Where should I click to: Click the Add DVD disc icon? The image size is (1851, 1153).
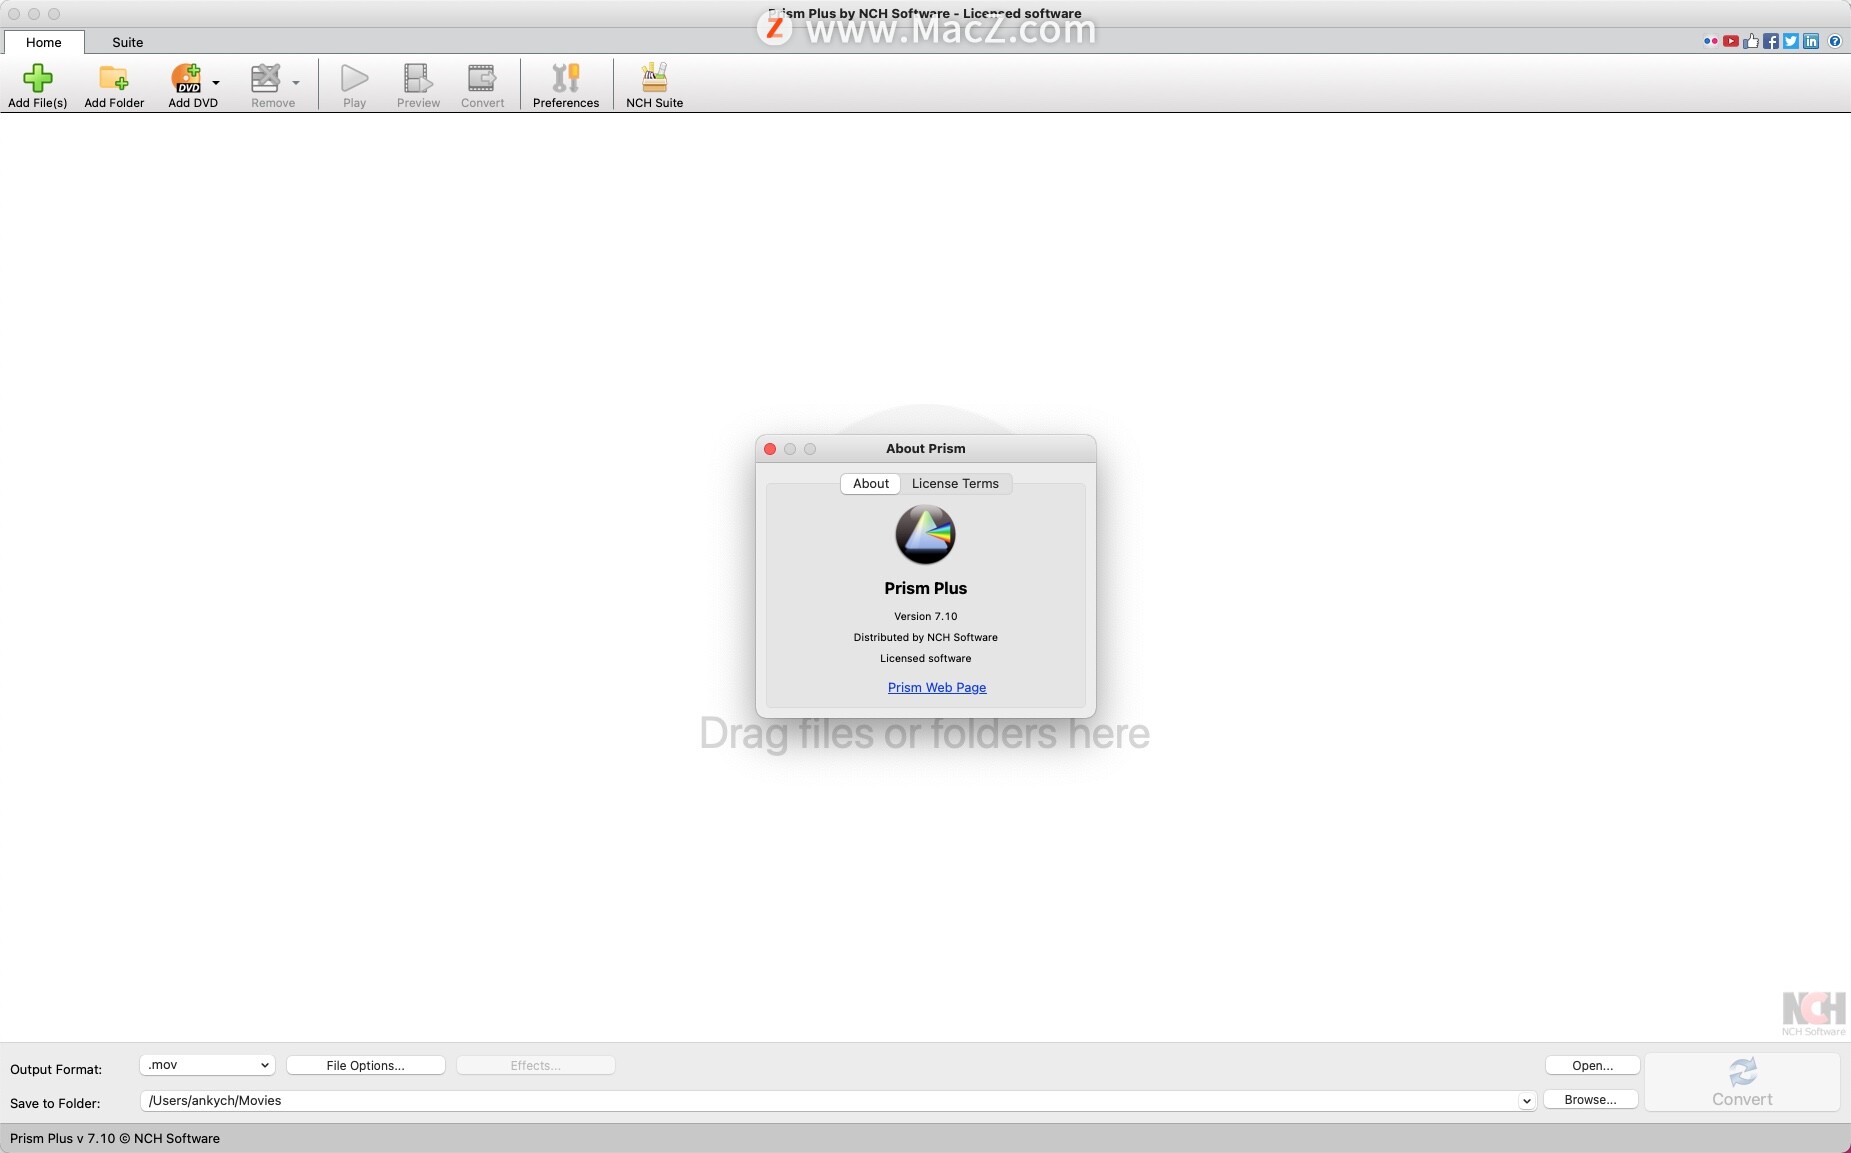[x=187, y=78]
